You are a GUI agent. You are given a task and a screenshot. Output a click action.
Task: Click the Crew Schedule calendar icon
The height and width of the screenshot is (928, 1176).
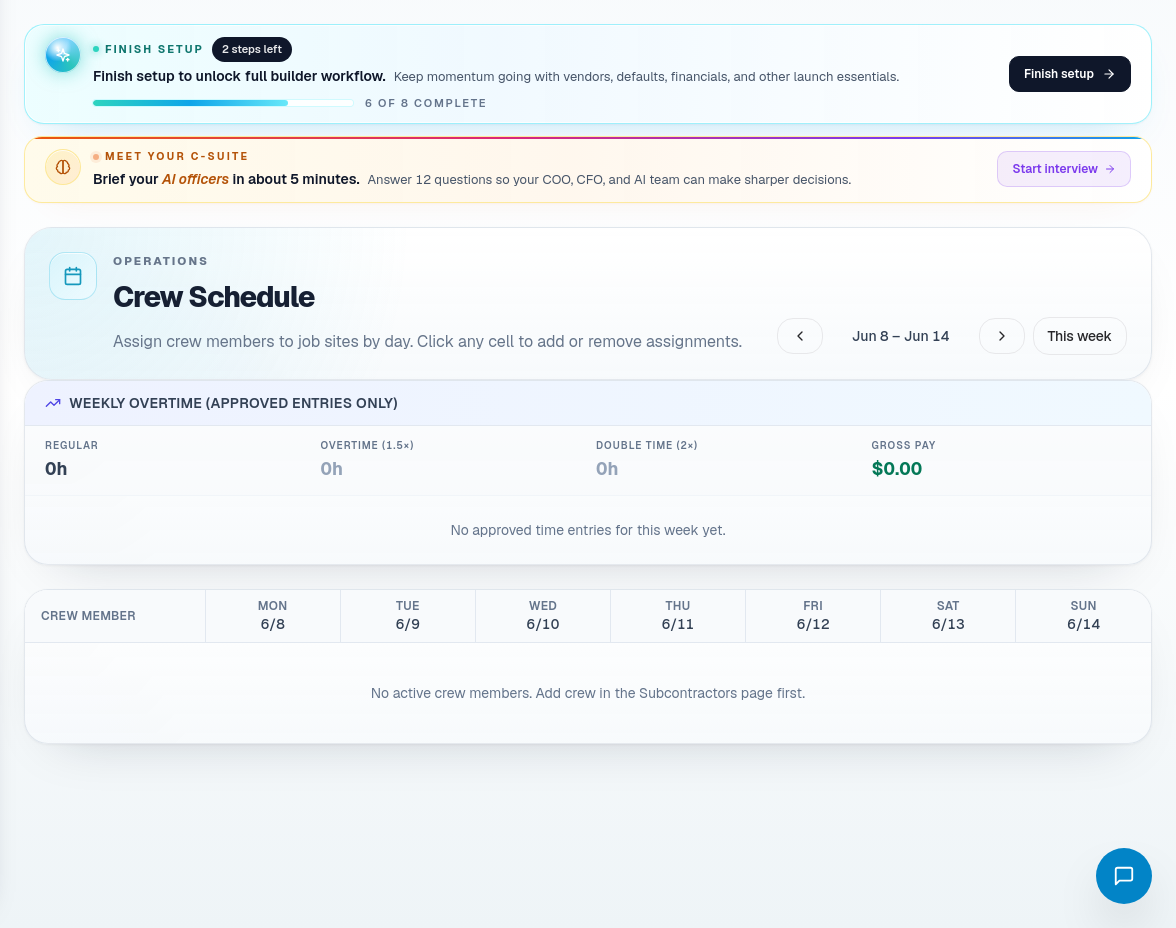click(73, 276)
